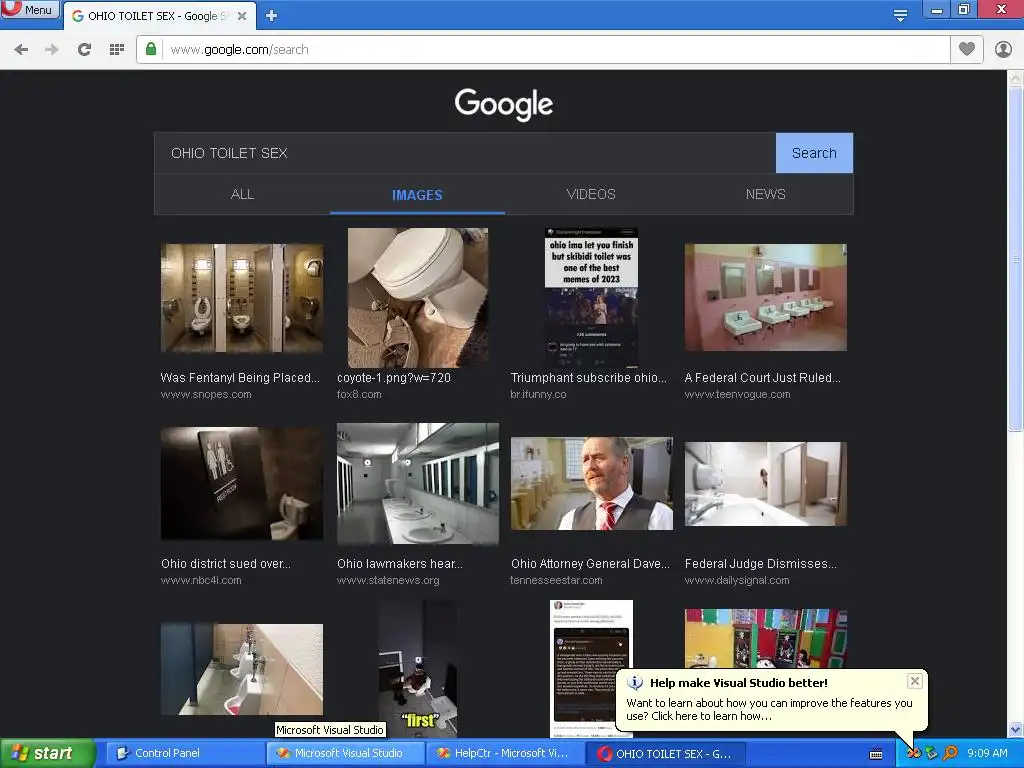Click "Triumphant subscribe ohio..." title

pos(588,377)
